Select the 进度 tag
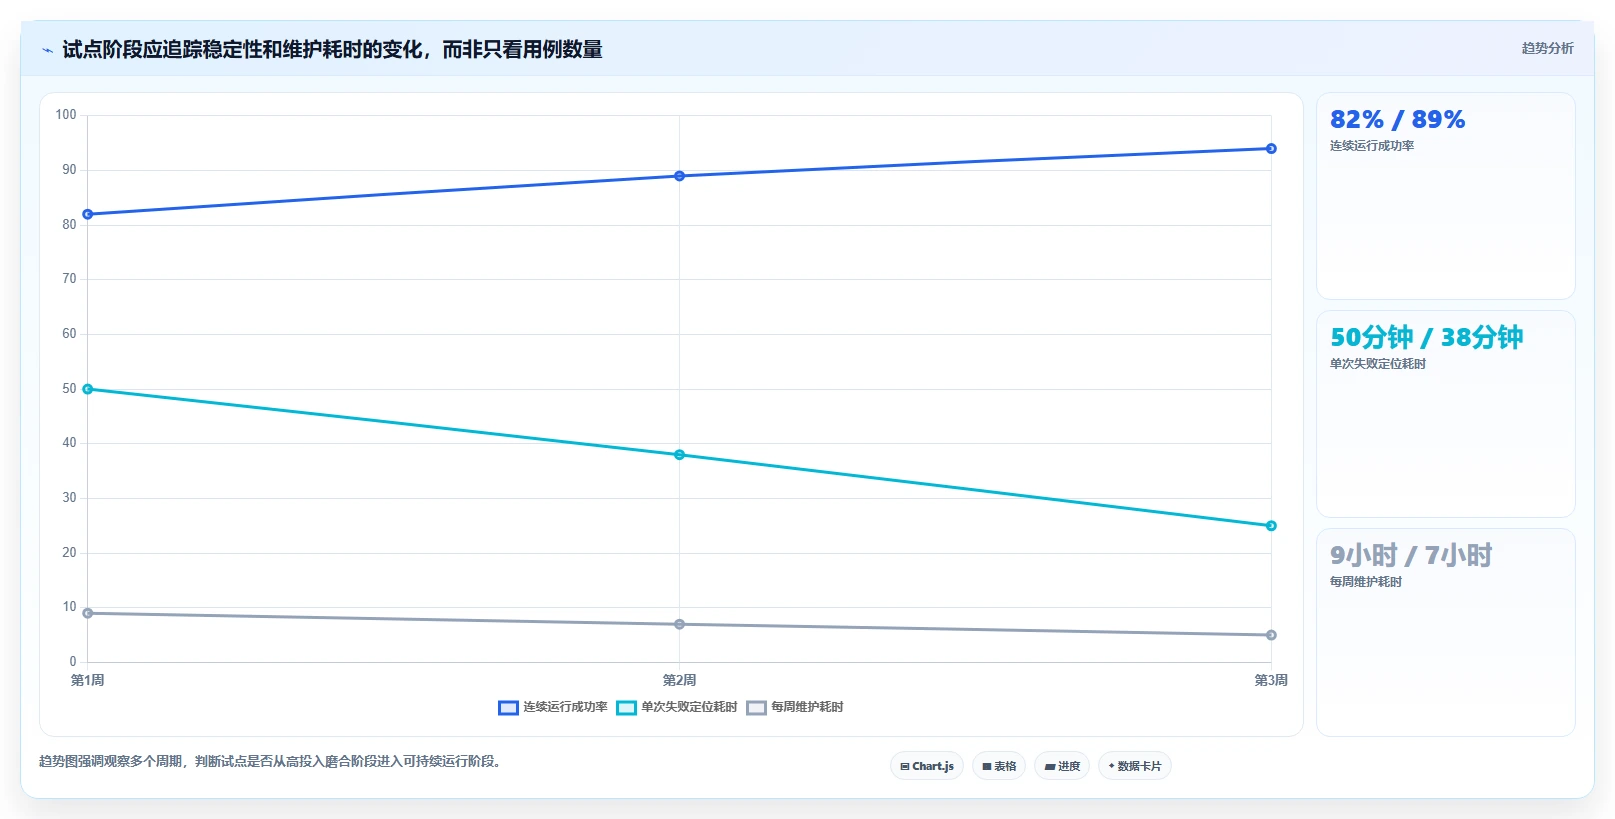1615x819 pixels. click(1062, 766)
